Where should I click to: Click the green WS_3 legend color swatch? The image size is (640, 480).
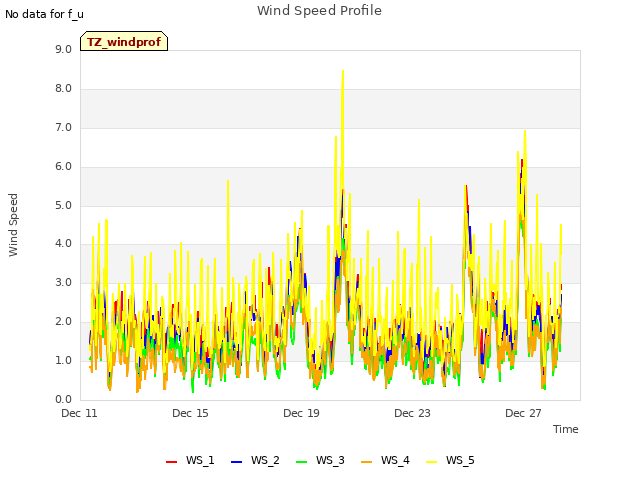tap(301, 462)
